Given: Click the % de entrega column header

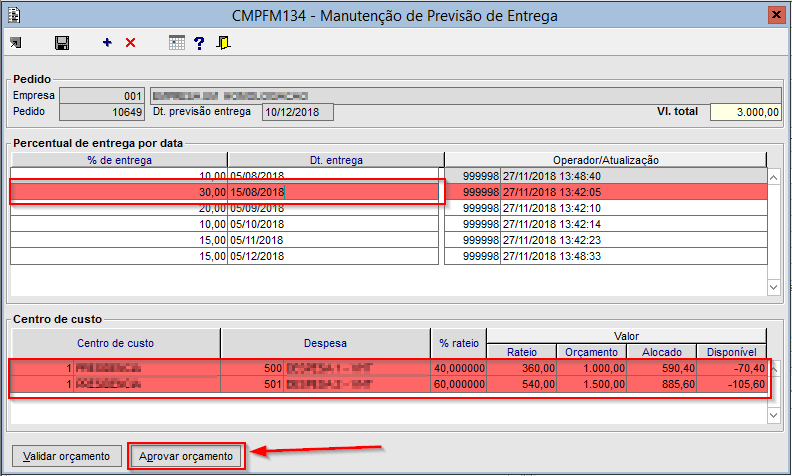Looking at the screenshot, I should coord(119,160).
